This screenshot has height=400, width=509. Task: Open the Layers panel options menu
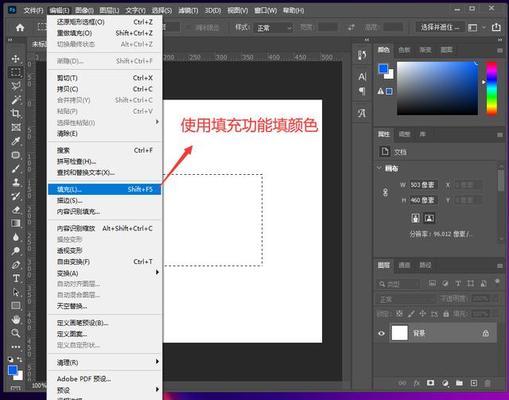[x=500, y=266]
